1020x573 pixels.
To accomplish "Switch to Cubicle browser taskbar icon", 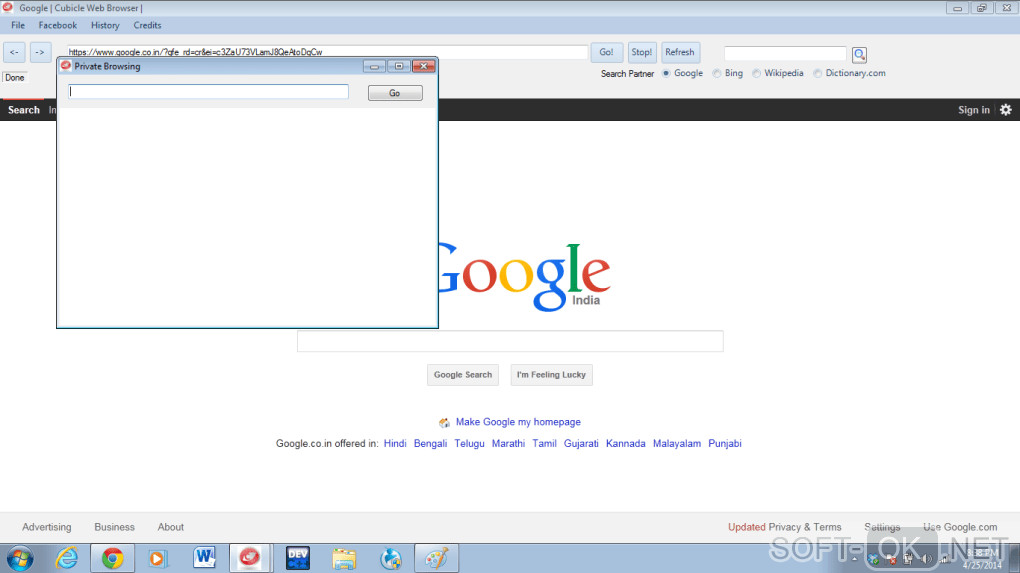I will (250, 558).
